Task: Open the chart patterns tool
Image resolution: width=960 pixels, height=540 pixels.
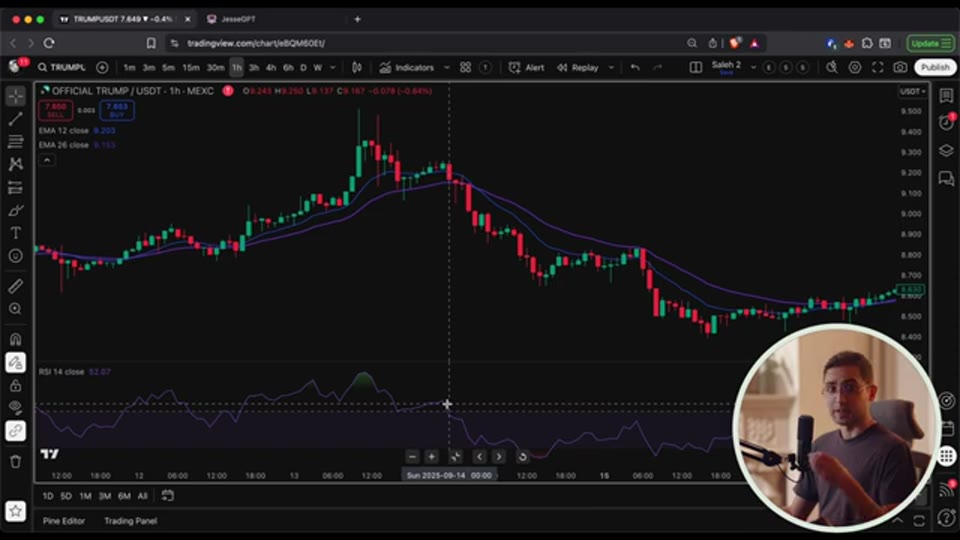Action: pos(16,164)
